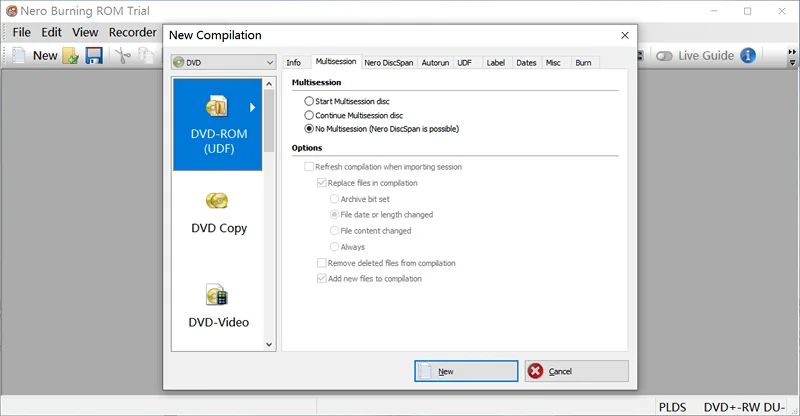The width and height of the screenshot is (800, 416).
Task: Switch to the UDF tab
Action: pos(464,63)
